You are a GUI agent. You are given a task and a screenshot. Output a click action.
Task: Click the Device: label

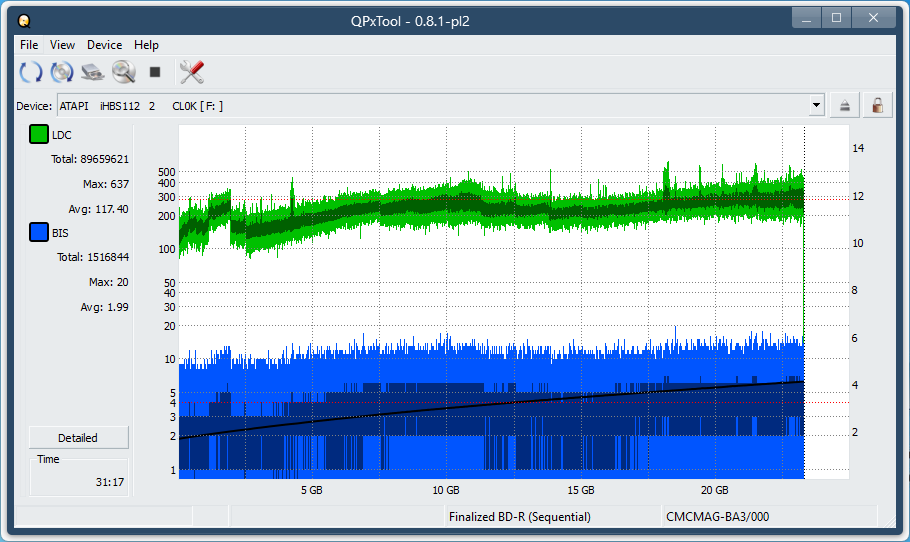(34, 106)
